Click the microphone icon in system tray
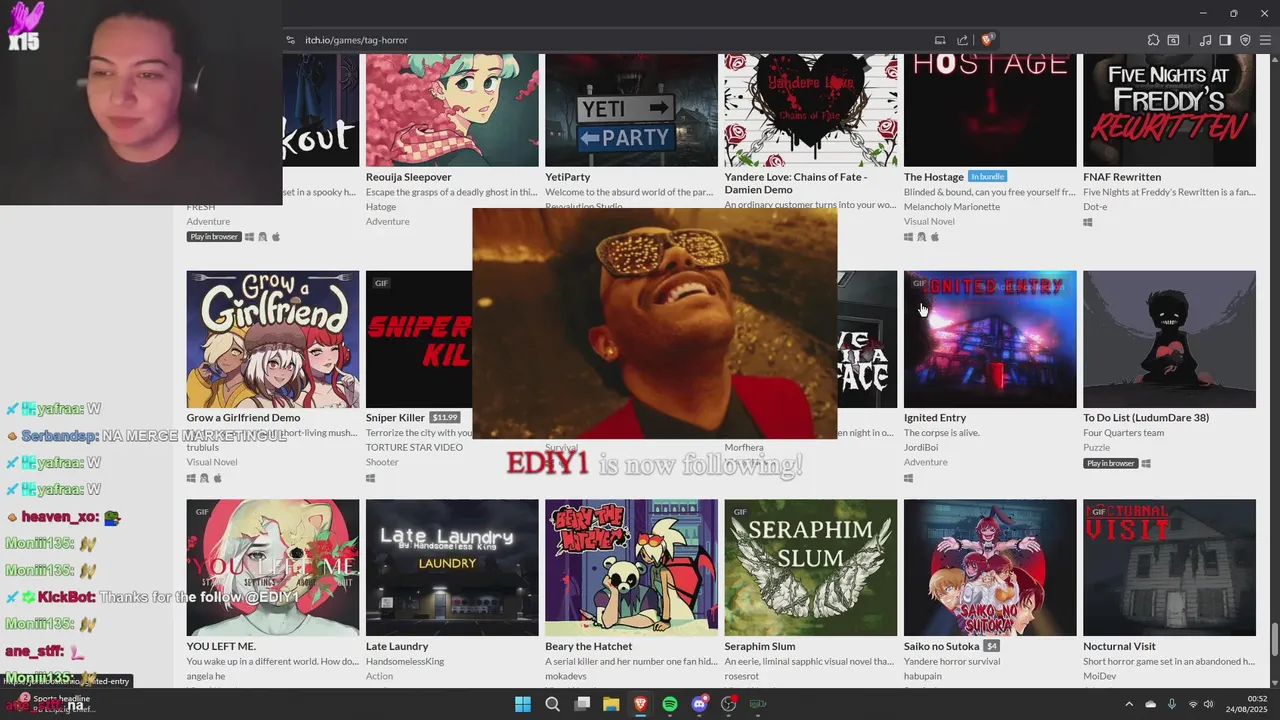 click(x=1172, y=704)
